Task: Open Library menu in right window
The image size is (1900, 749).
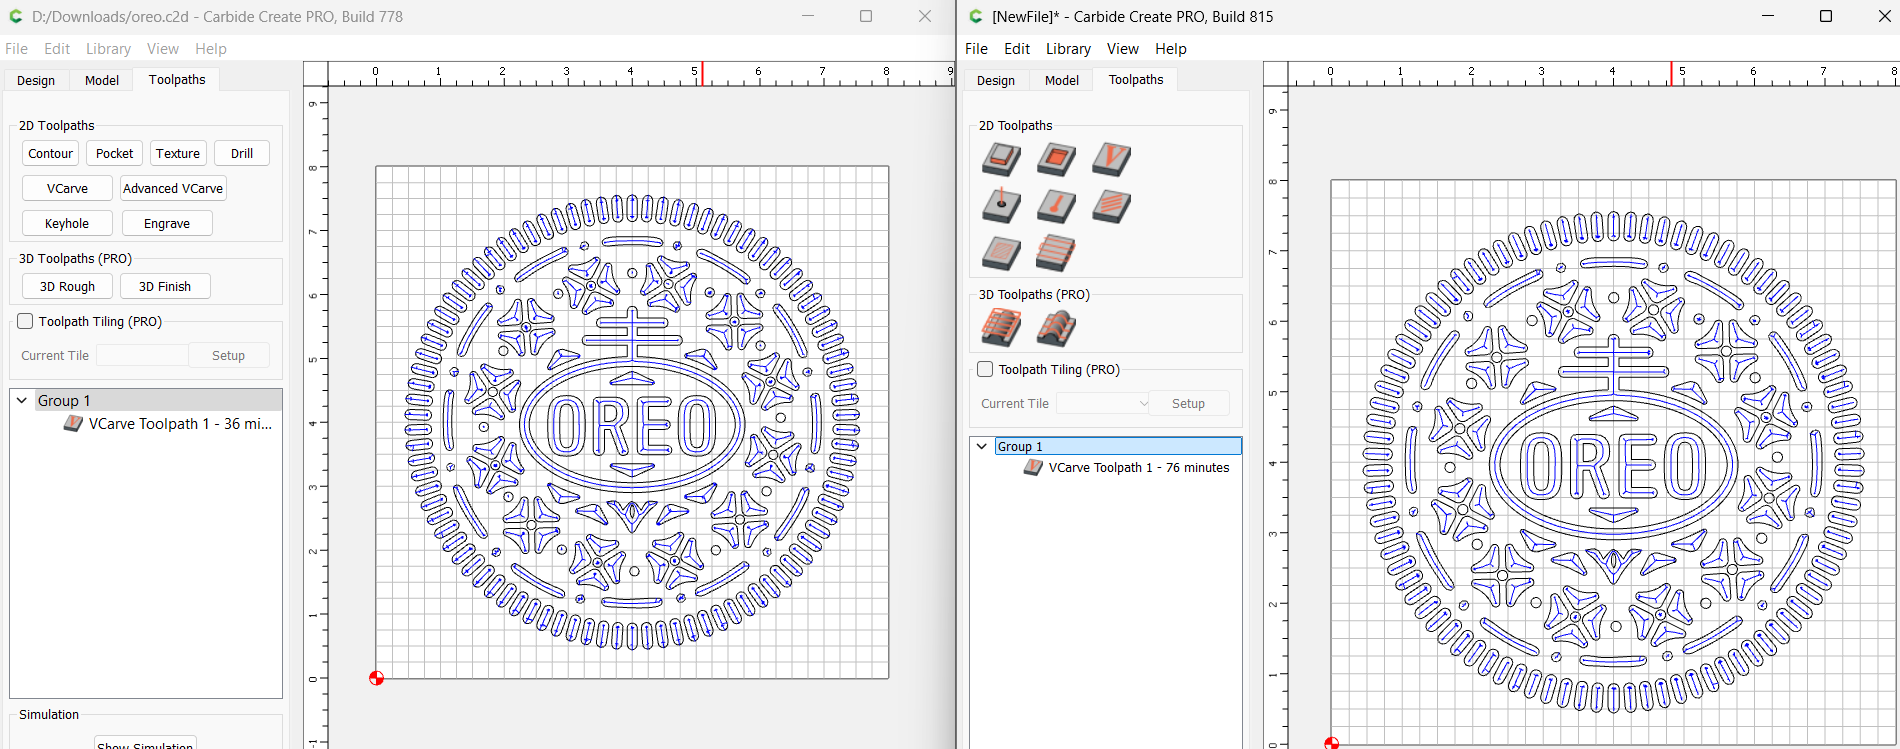Action: tap(1068, 48)
